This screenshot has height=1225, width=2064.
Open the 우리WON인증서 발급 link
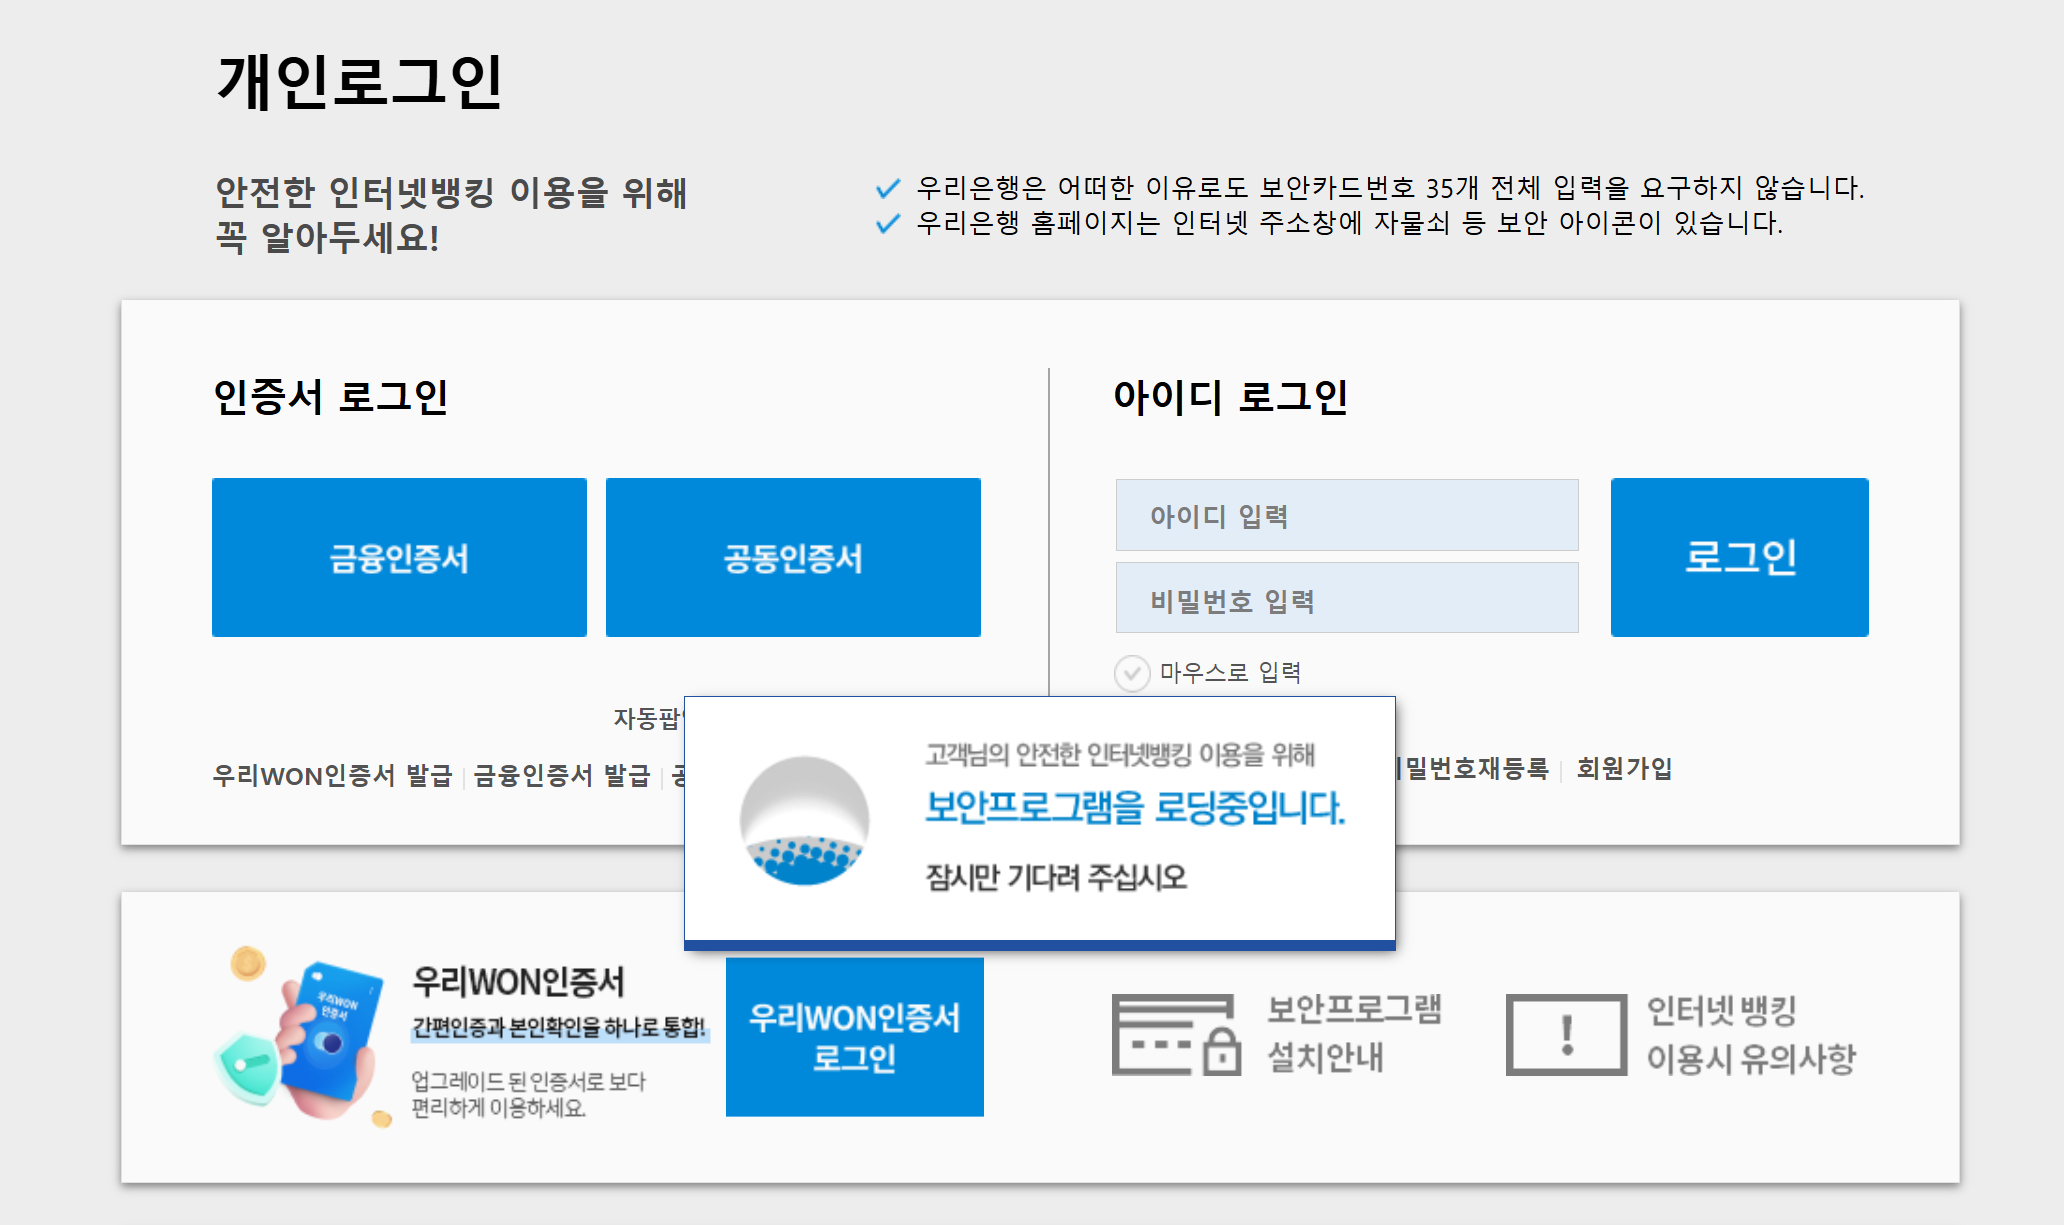[332, 775]
